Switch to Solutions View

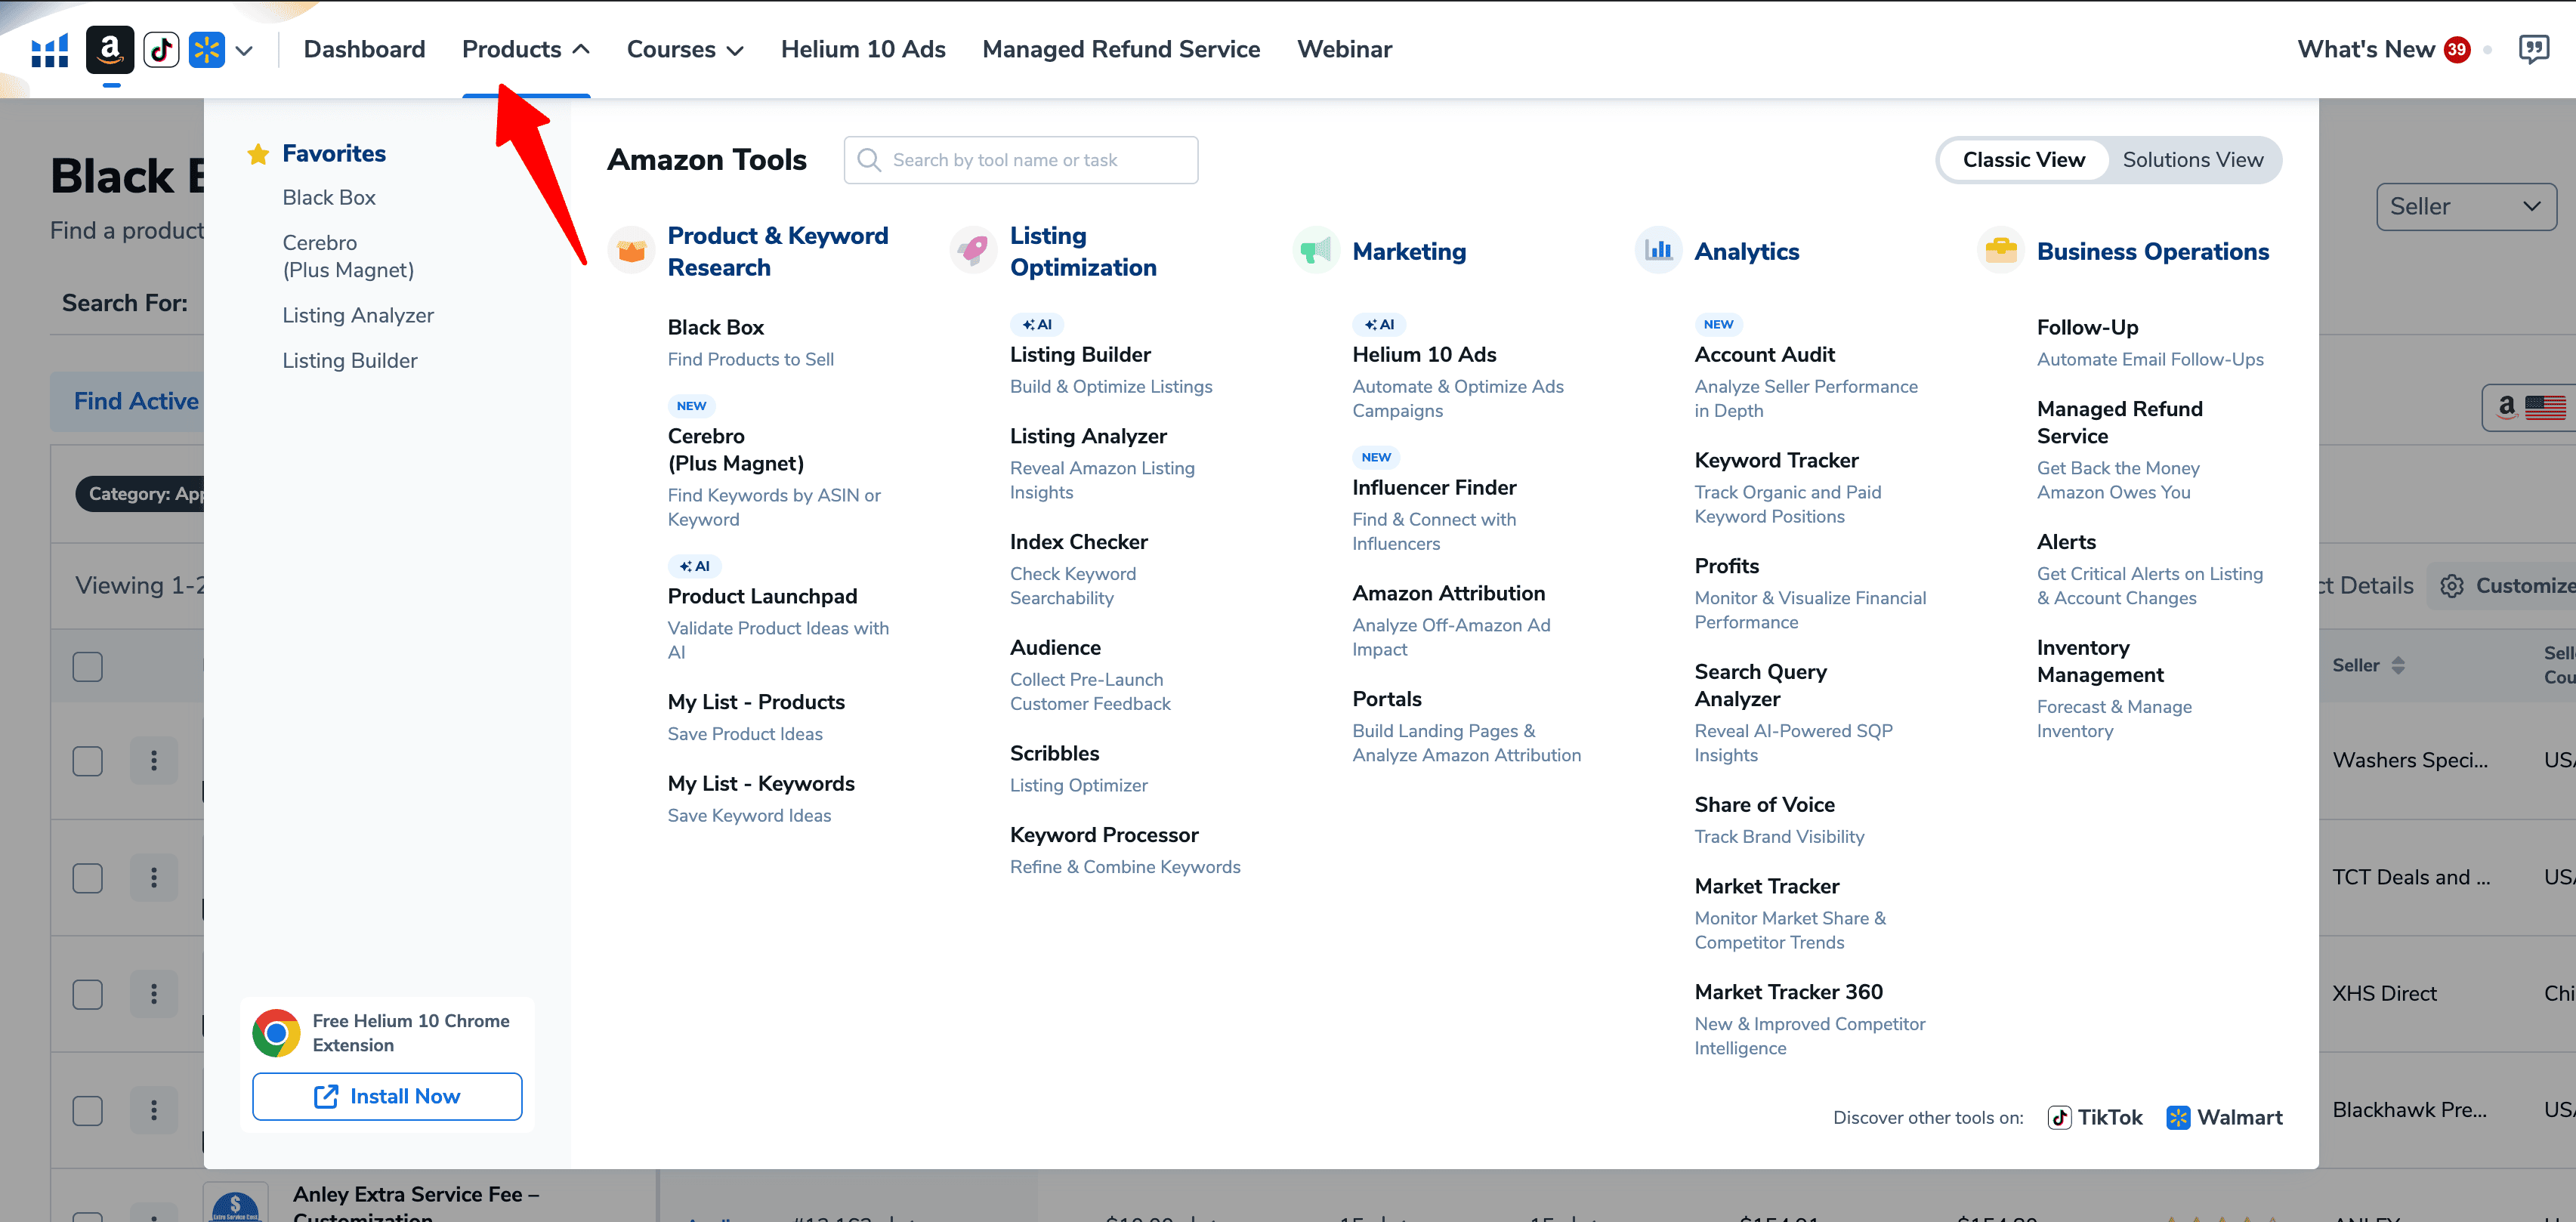pos(2193,160)
